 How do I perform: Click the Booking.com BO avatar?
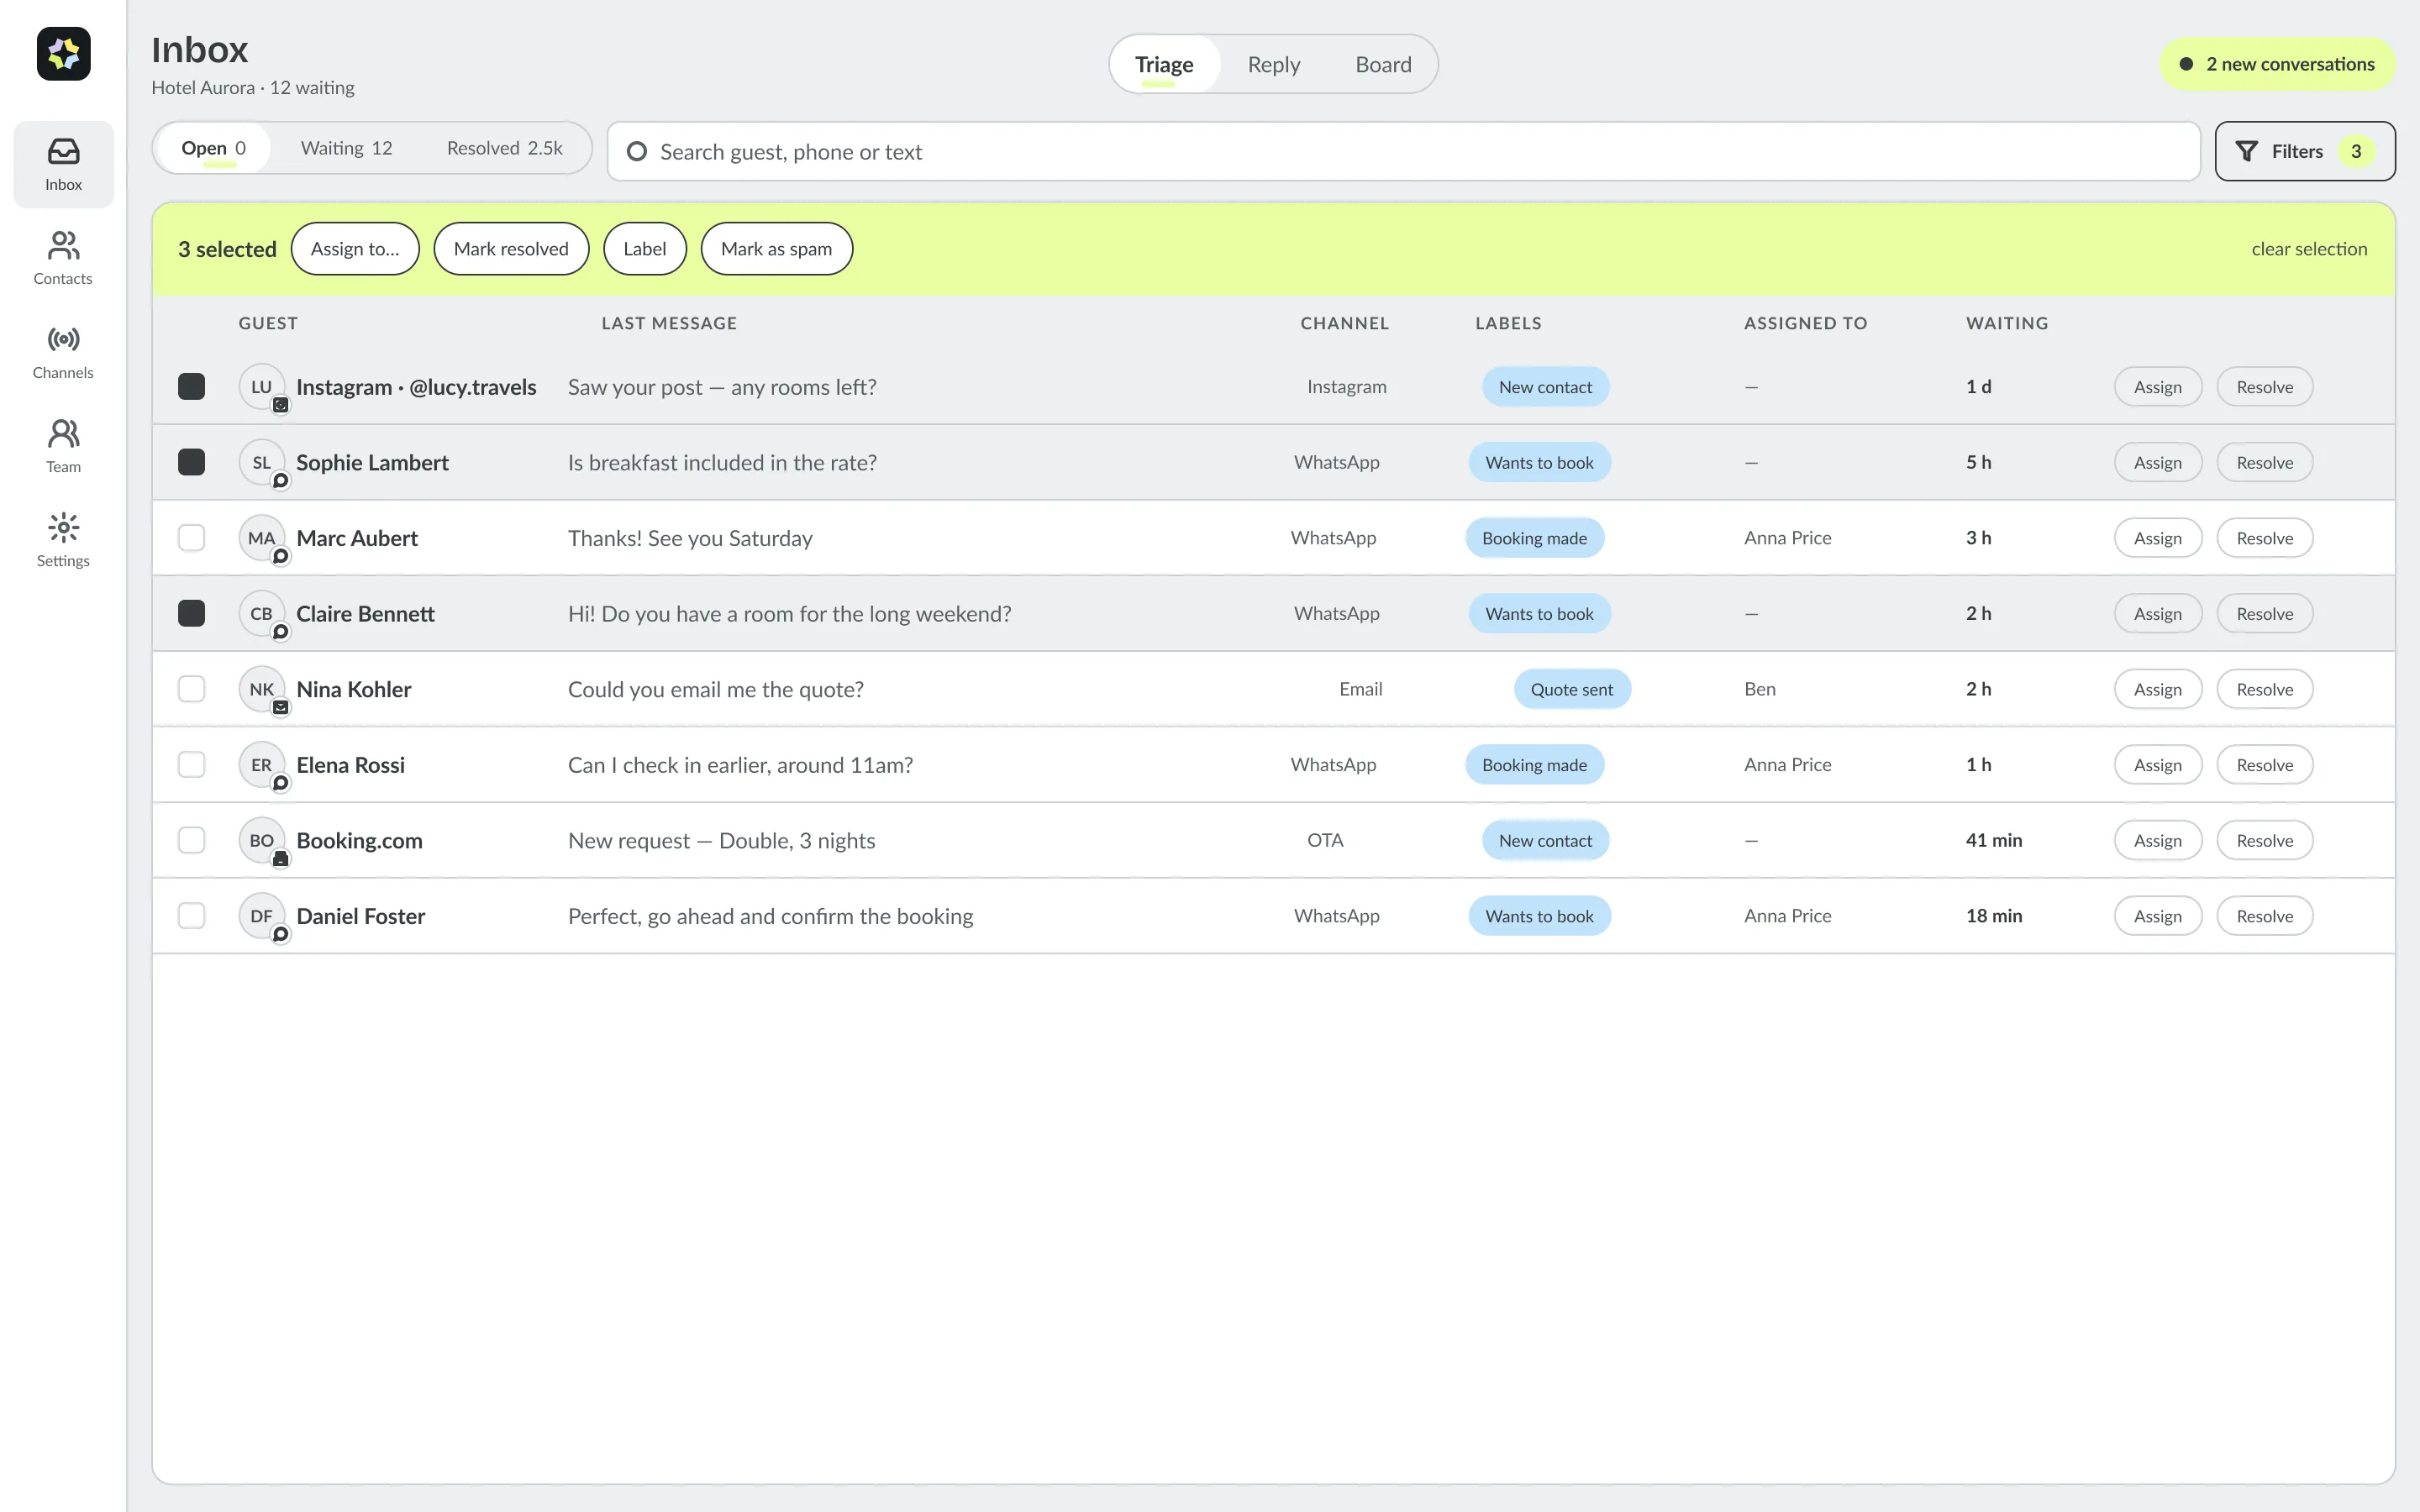tap(262, 840)
